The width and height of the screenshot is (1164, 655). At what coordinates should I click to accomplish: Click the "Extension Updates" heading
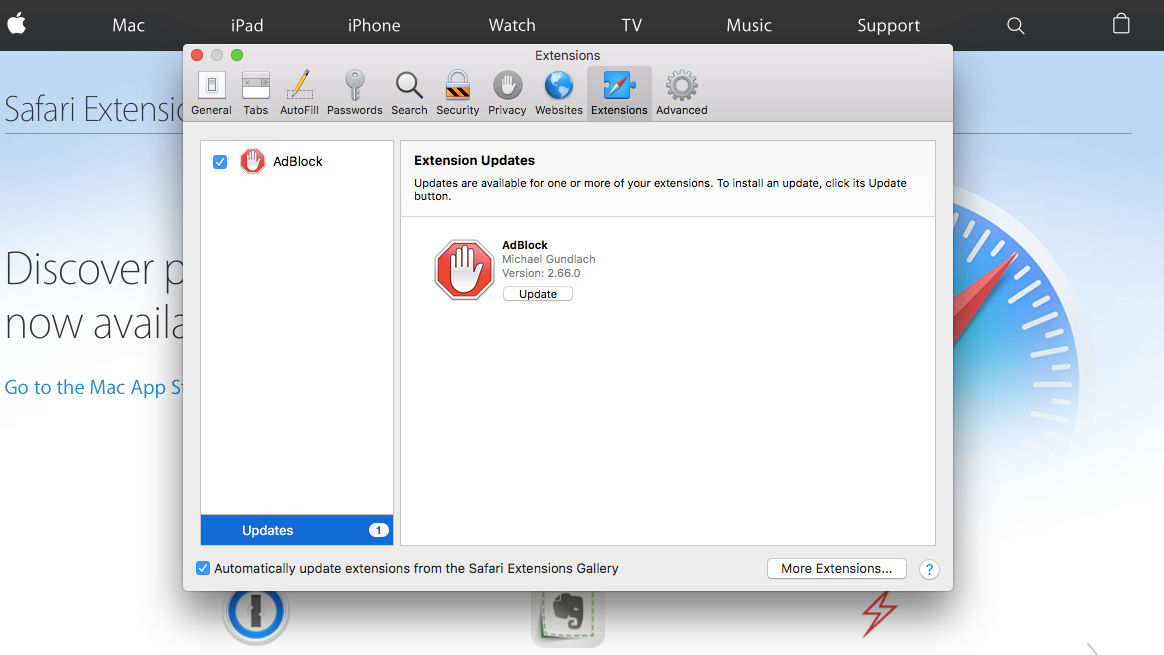click(x=474, y=160)
